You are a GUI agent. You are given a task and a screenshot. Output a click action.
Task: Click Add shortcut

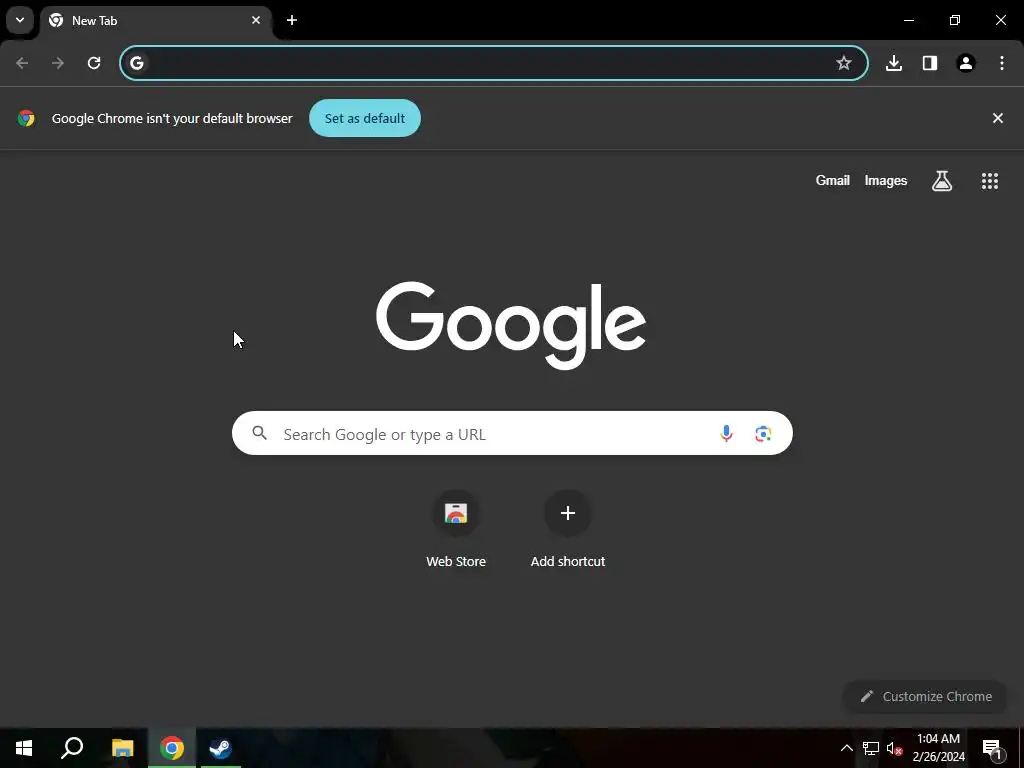(x=568, y=529)
